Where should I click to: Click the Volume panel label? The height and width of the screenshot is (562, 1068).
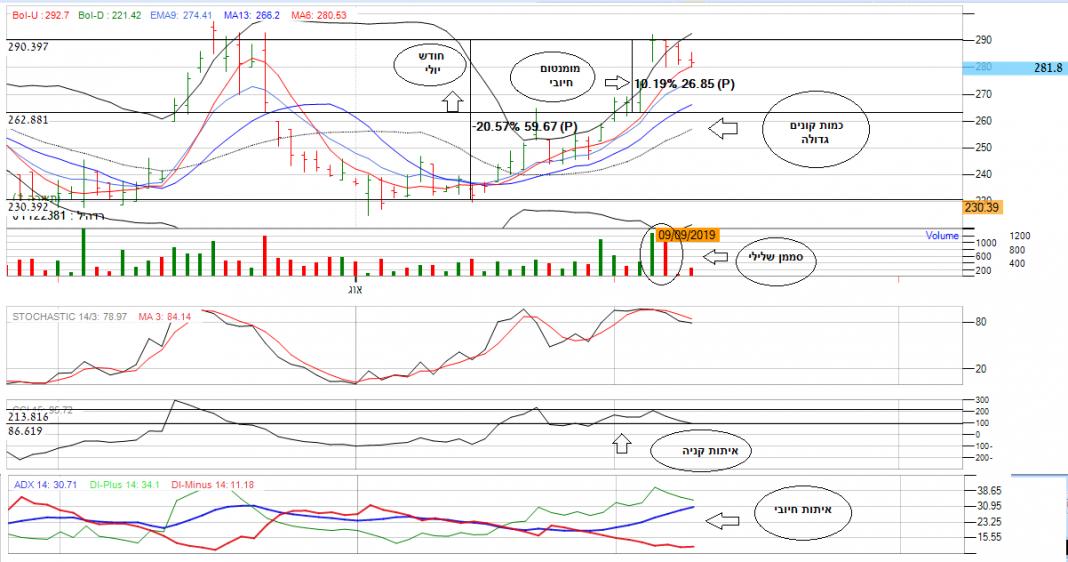940,237
